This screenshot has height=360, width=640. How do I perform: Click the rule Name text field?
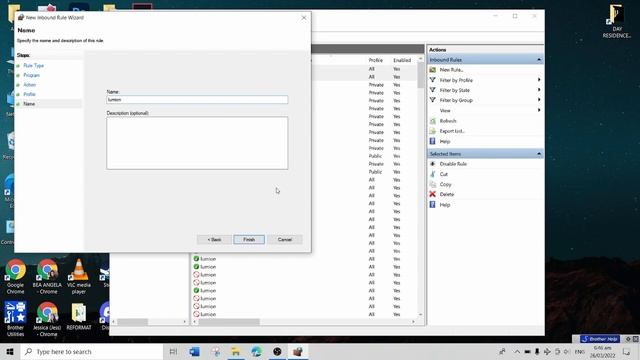pyautogui.click(x=197, y=100)
